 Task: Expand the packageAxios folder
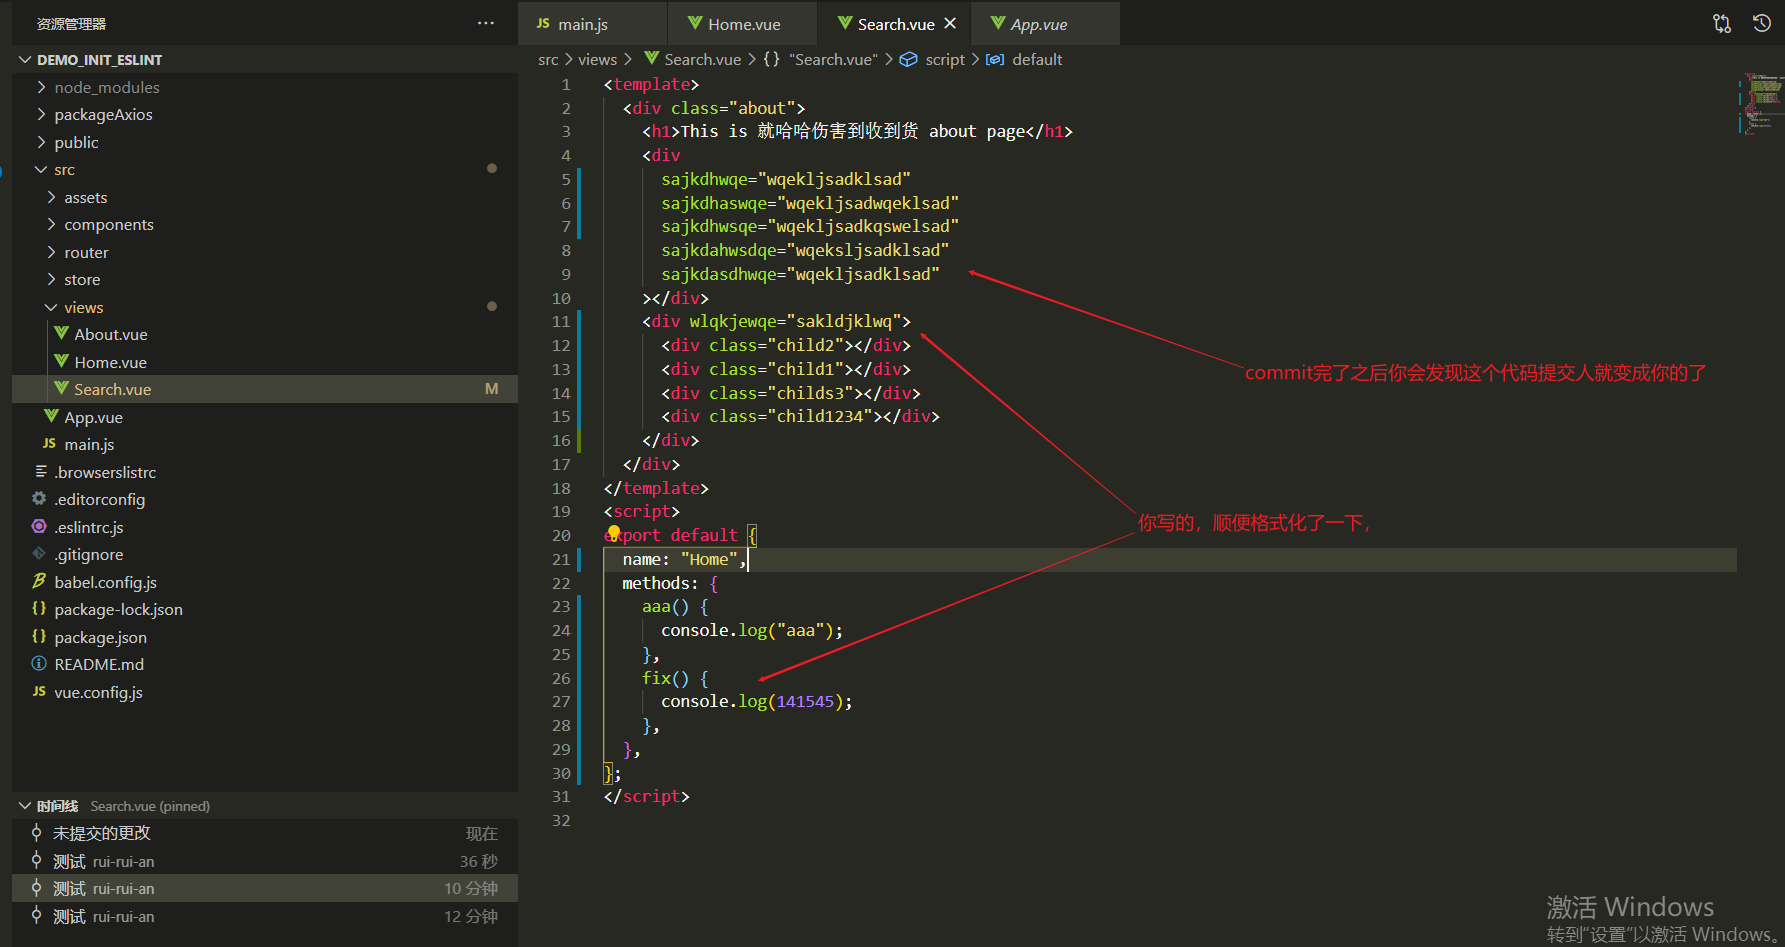point(41,114)
